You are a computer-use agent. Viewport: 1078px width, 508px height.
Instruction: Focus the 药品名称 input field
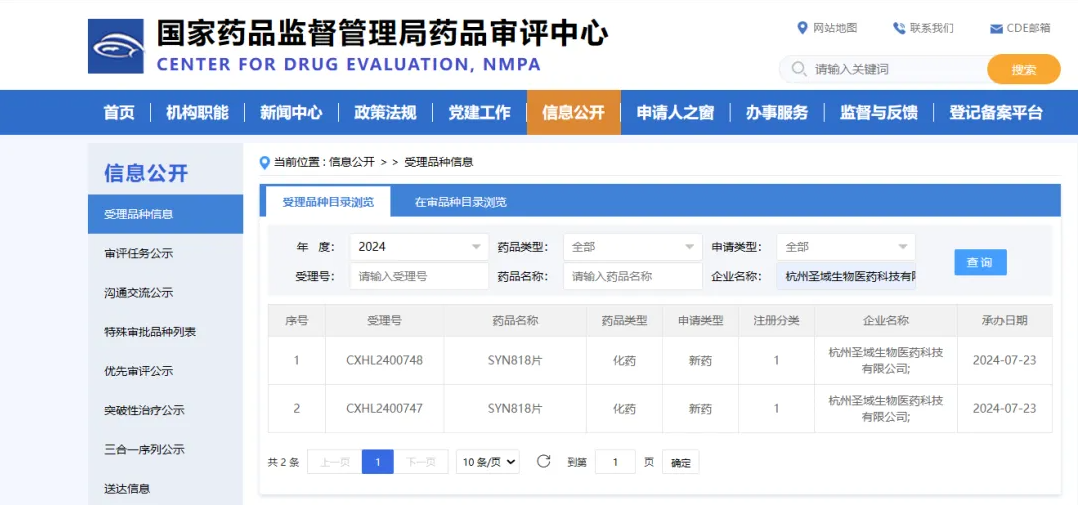[632, 277]
